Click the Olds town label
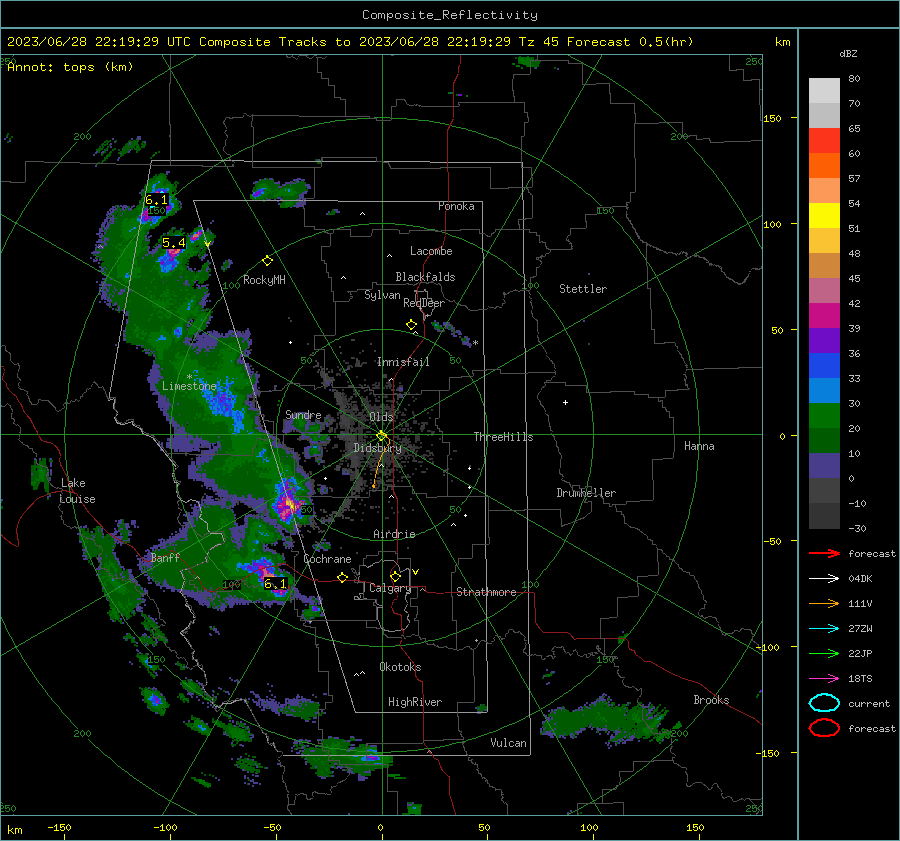Viewport: 900px width, 841px height. coord(381,417)
